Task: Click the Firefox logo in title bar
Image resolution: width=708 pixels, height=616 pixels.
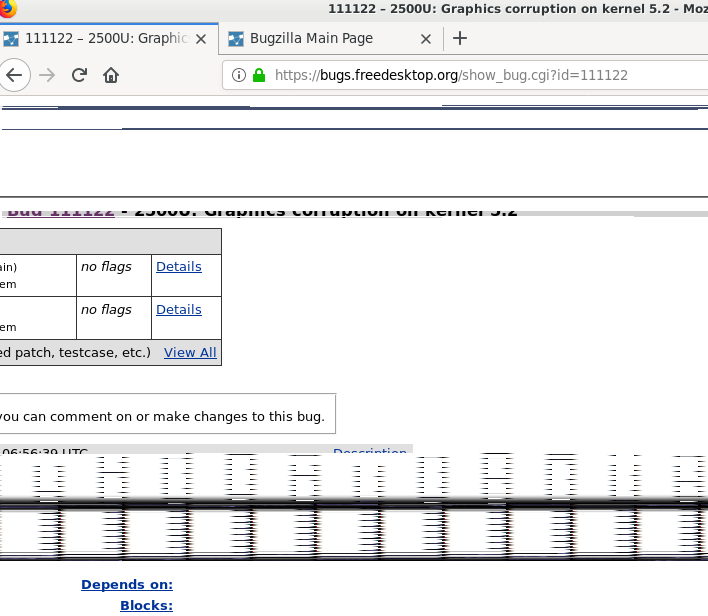Action: coord(8,9)
